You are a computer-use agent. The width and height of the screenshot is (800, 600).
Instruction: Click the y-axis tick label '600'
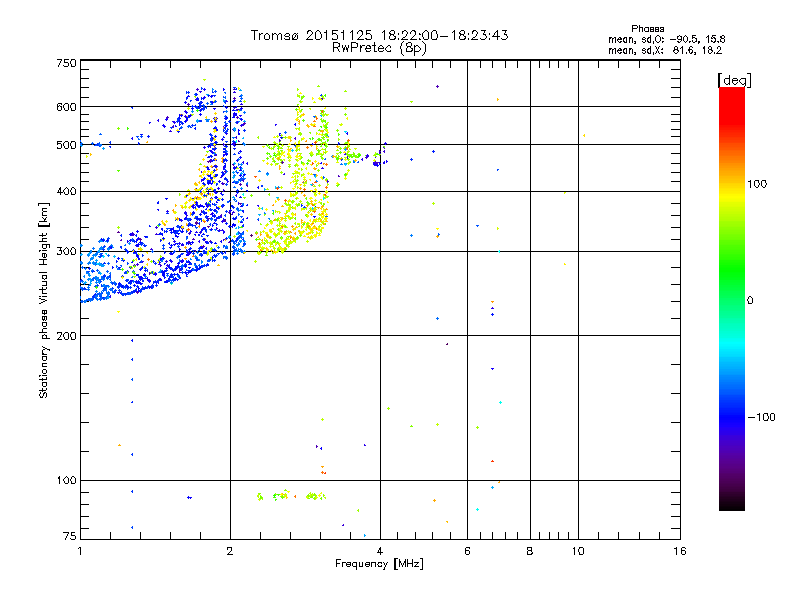(x=66, y=107)
